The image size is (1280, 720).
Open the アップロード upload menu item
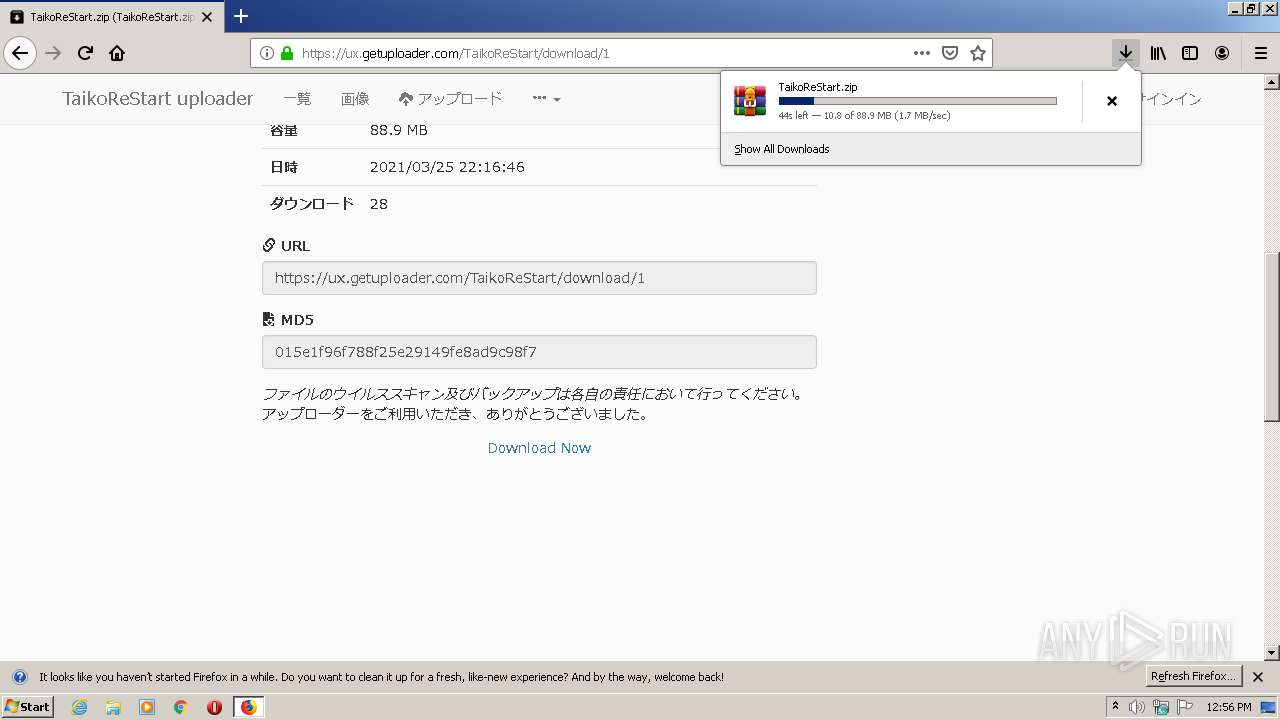[450, 99]
